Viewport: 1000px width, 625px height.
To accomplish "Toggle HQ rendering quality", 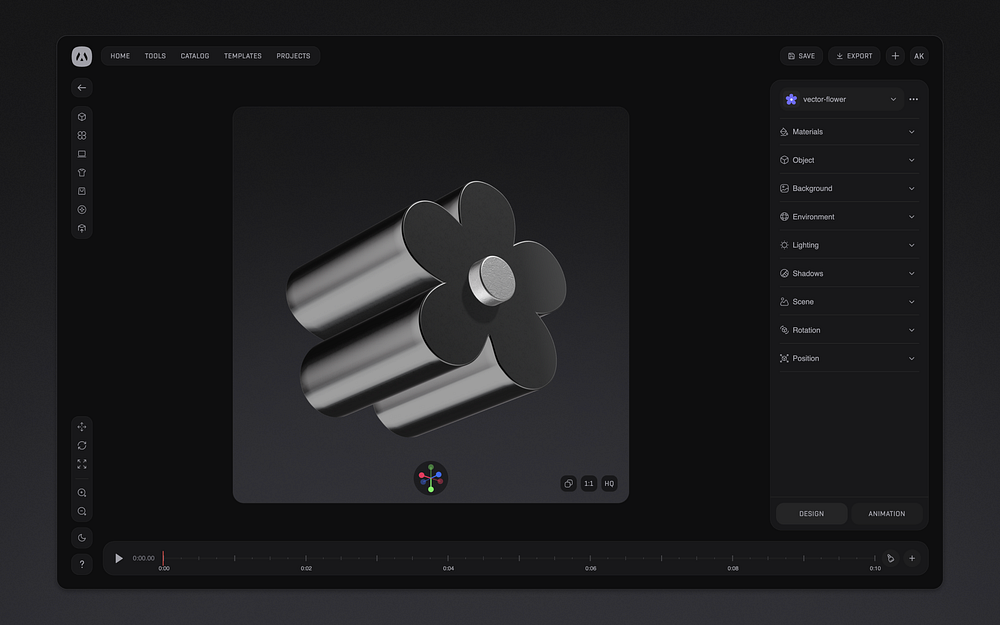I will (609, 483).
